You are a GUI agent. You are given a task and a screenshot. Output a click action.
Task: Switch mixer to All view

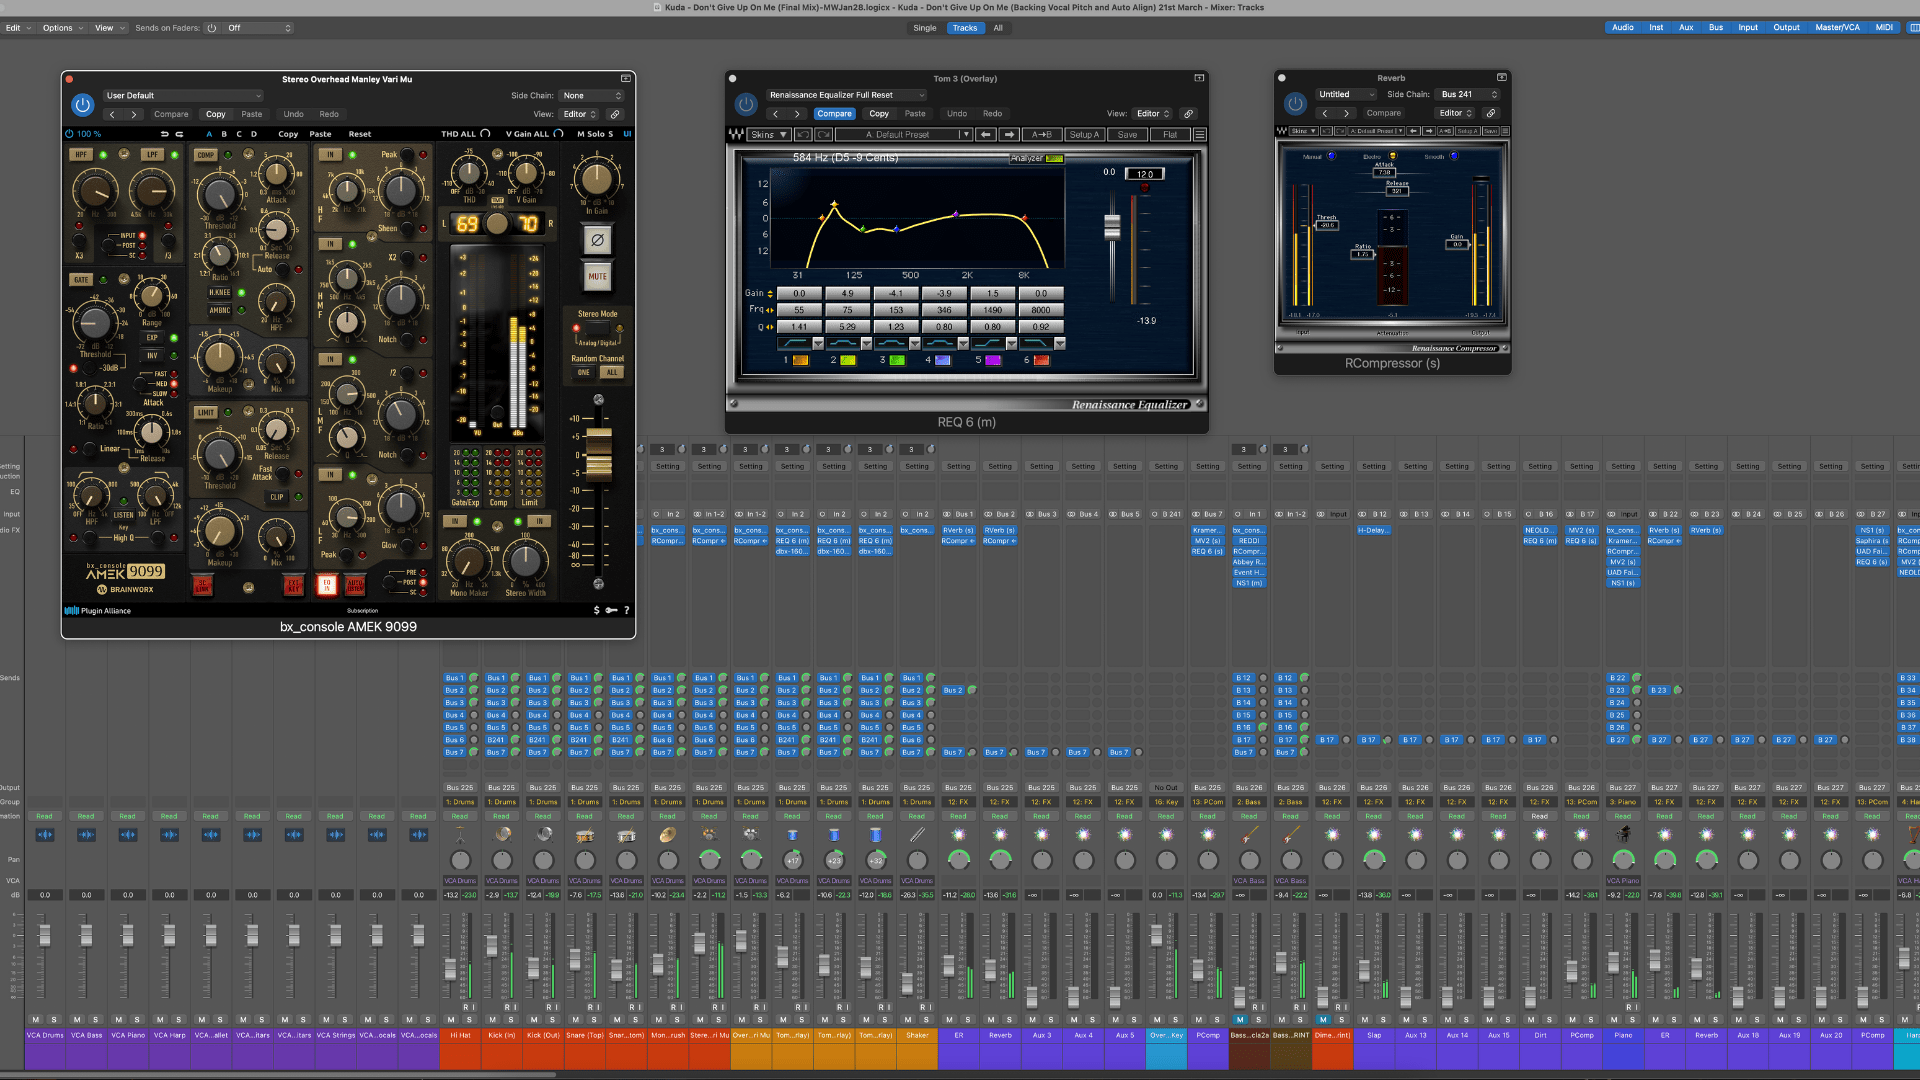click(x=997, y=28)
